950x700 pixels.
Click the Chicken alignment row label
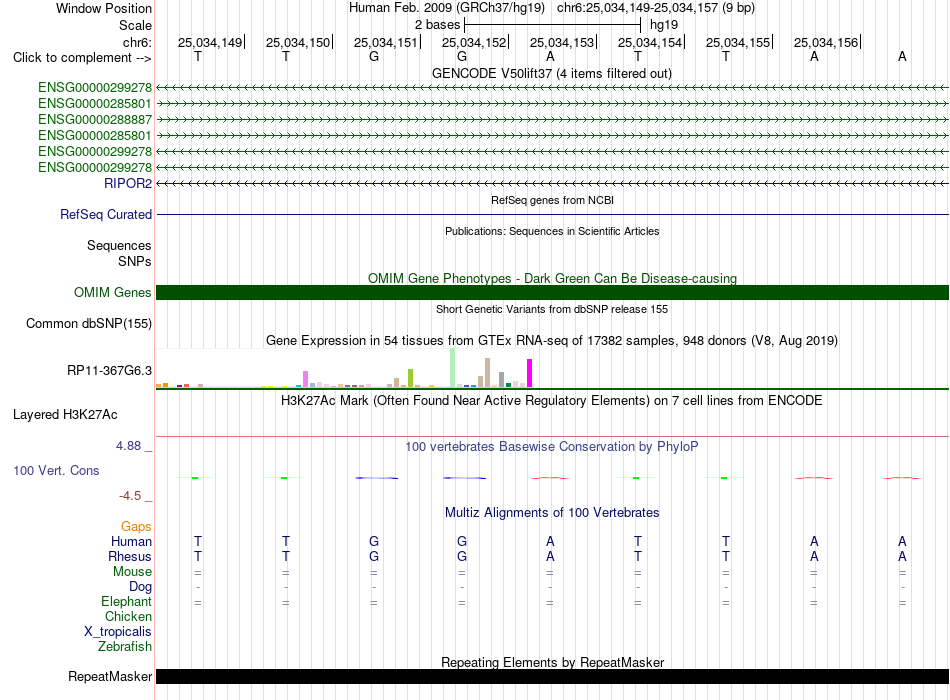pyautogui.click(x=128, y=616)
